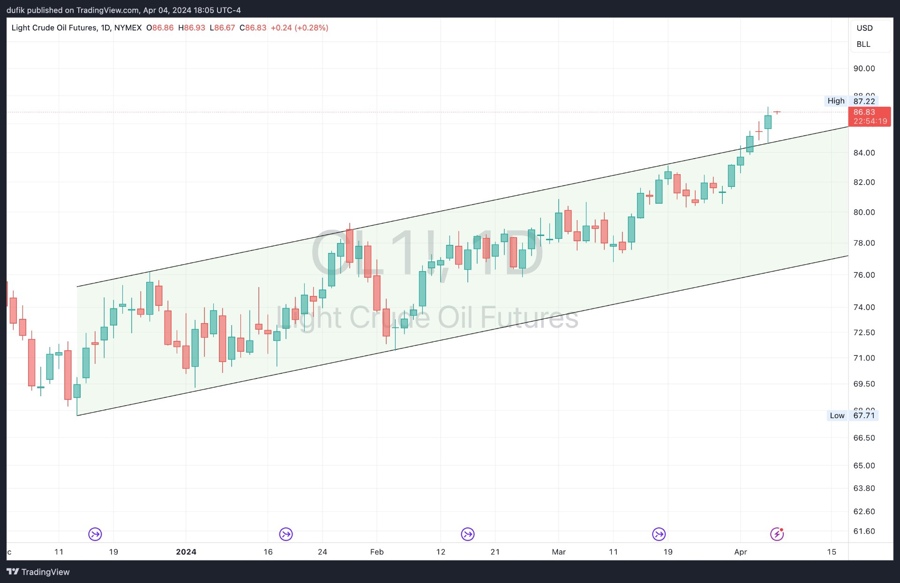Click the NYMEX exchange label
This screenshot has height=583, width=900.
tap(128, 28)
